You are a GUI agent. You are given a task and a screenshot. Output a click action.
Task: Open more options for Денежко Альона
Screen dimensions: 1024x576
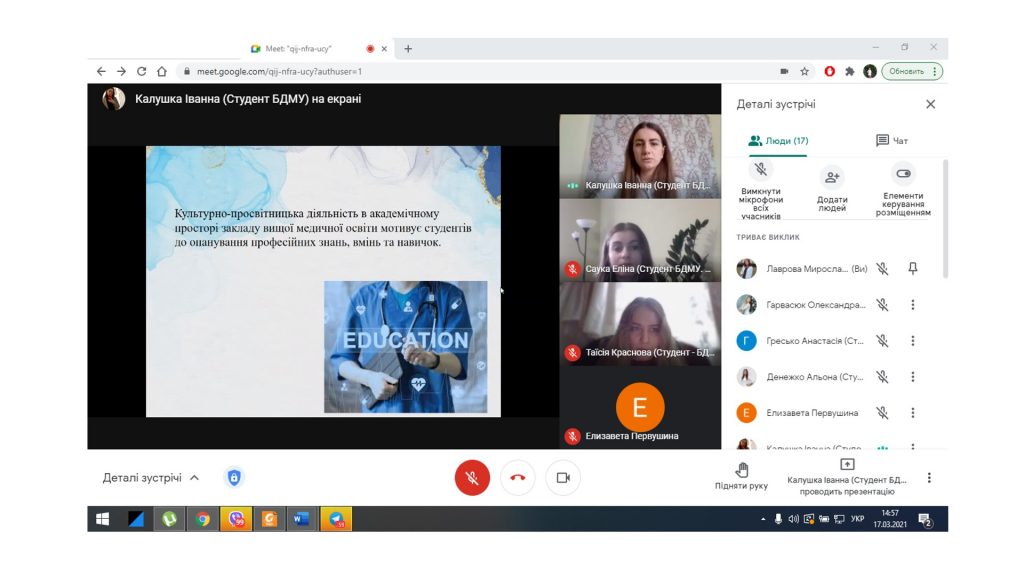tap(913, 377)
